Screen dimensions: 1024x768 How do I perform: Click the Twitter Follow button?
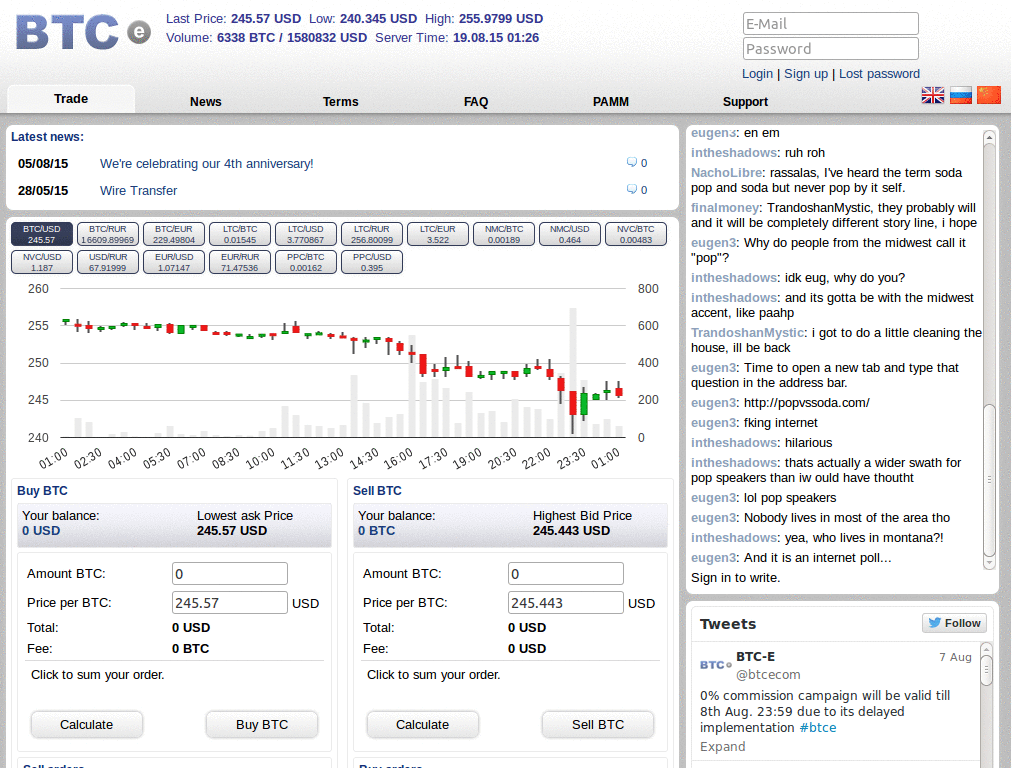pos(954,623)
